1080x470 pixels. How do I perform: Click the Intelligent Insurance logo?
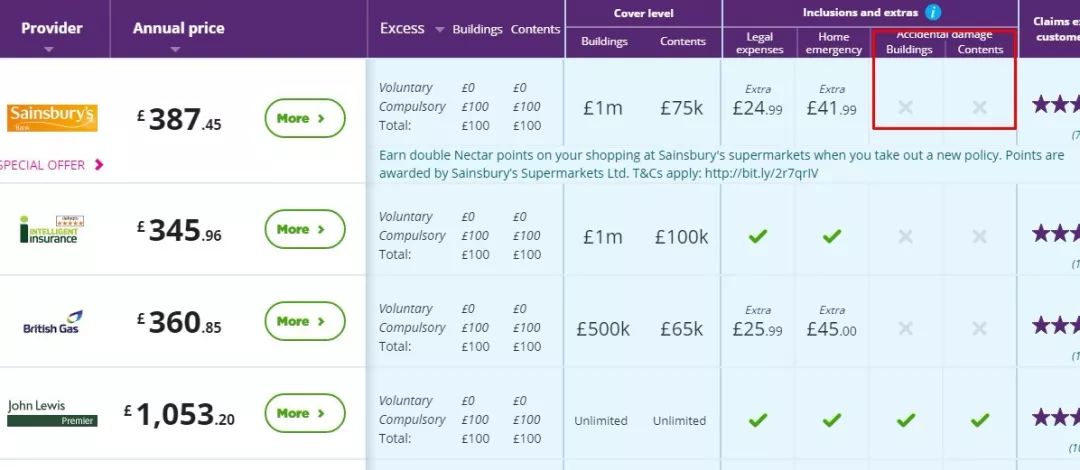pos(52,229)
